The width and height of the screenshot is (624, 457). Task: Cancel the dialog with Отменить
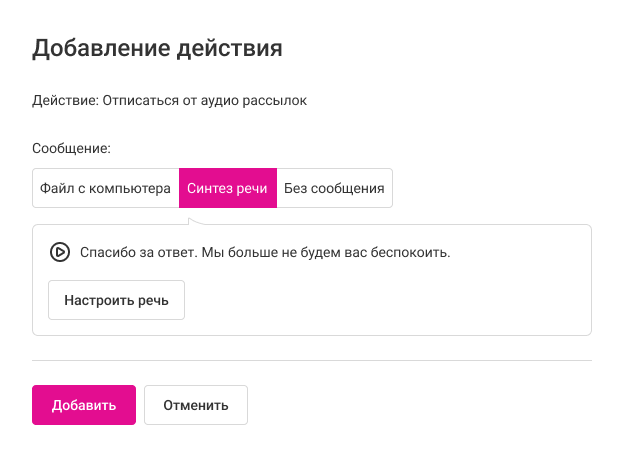point(196,405)
